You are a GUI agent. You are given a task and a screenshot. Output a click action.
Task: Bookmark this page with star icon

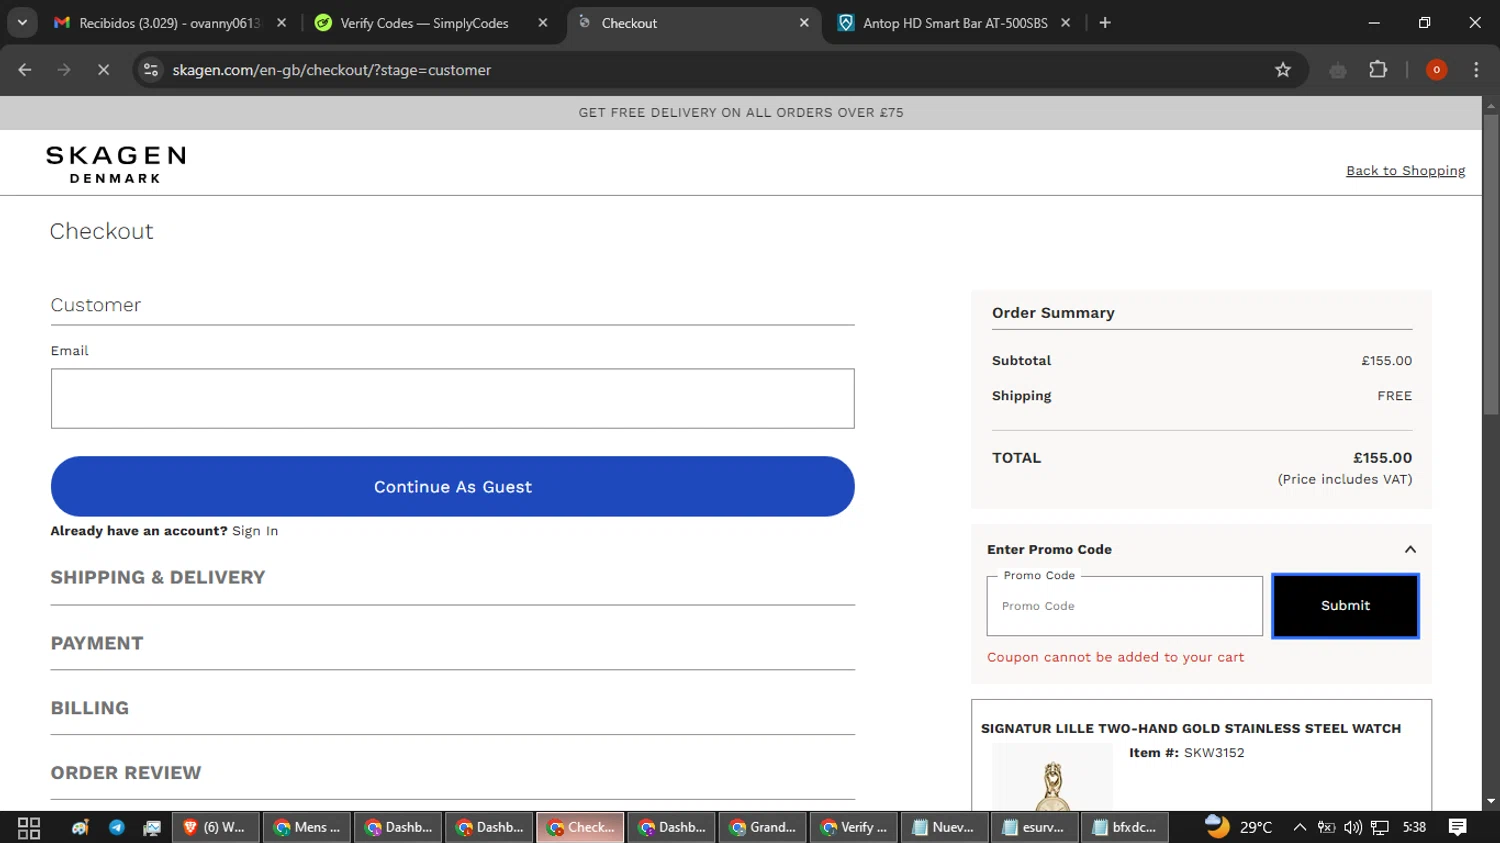[1283, 70]
